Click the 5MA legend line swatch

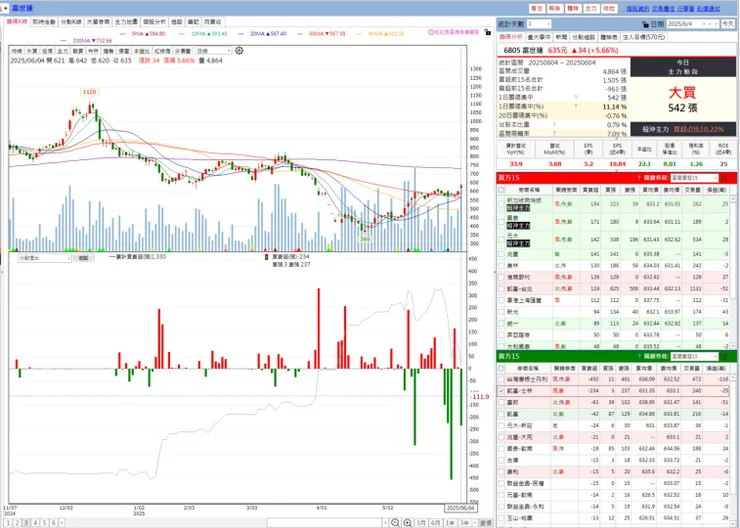(123, 34)
